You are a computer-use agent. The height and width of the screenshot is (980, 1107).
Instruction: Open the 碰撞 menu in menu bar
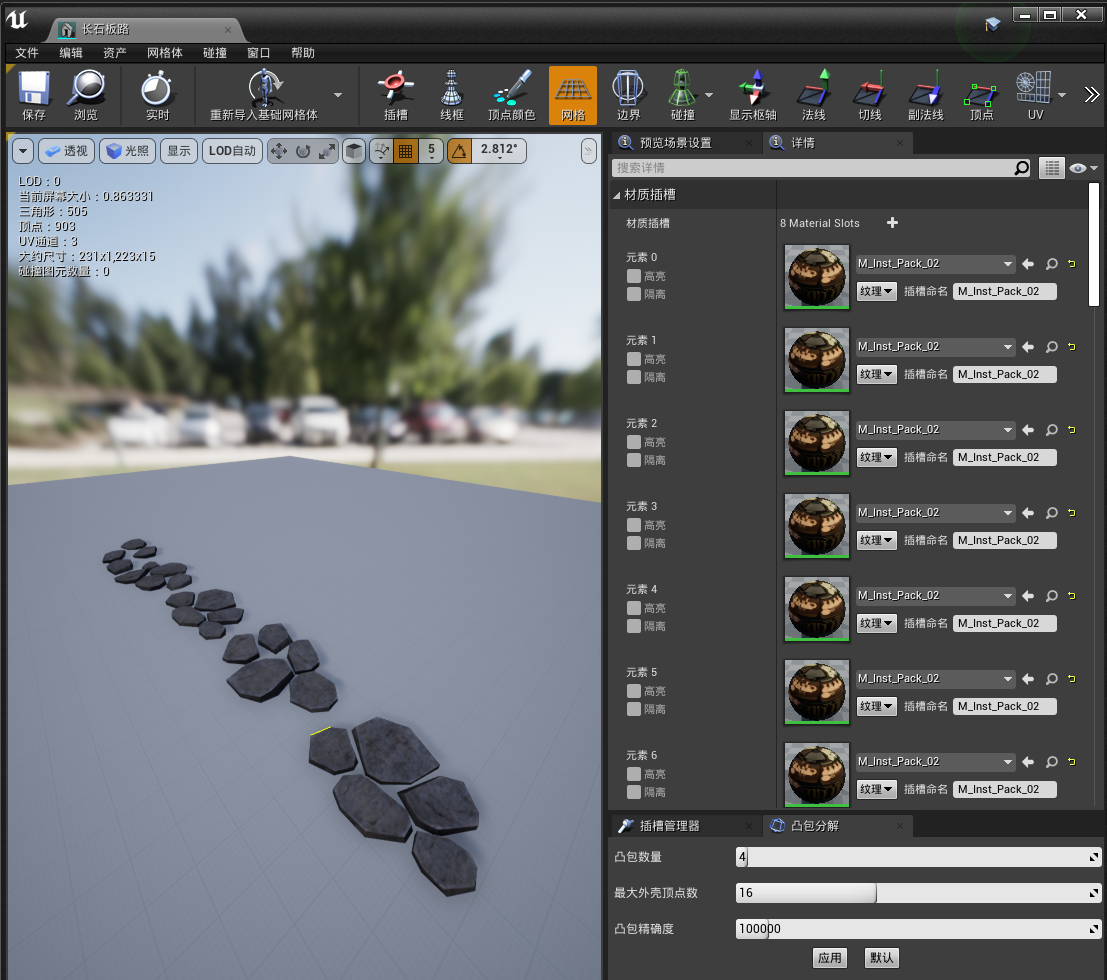215,53
